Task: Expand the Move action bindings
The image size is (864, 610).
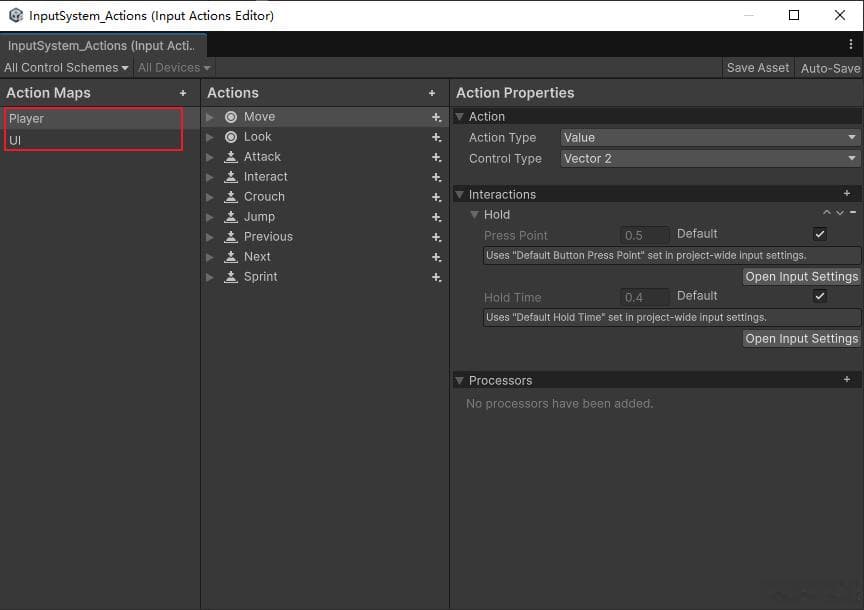Action: (x=210, y=117)
